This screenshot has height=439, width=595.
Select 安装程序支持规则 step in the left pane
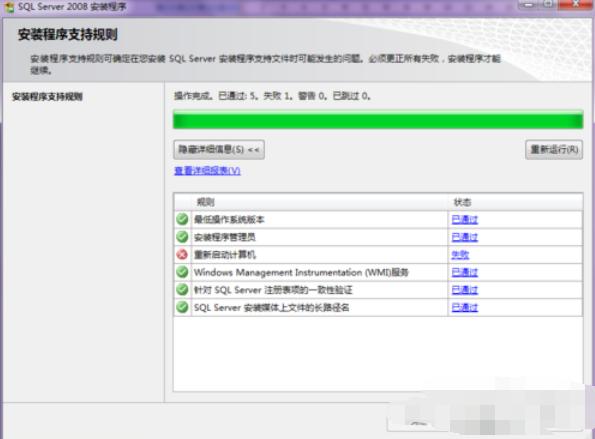(x=47, y=96)
